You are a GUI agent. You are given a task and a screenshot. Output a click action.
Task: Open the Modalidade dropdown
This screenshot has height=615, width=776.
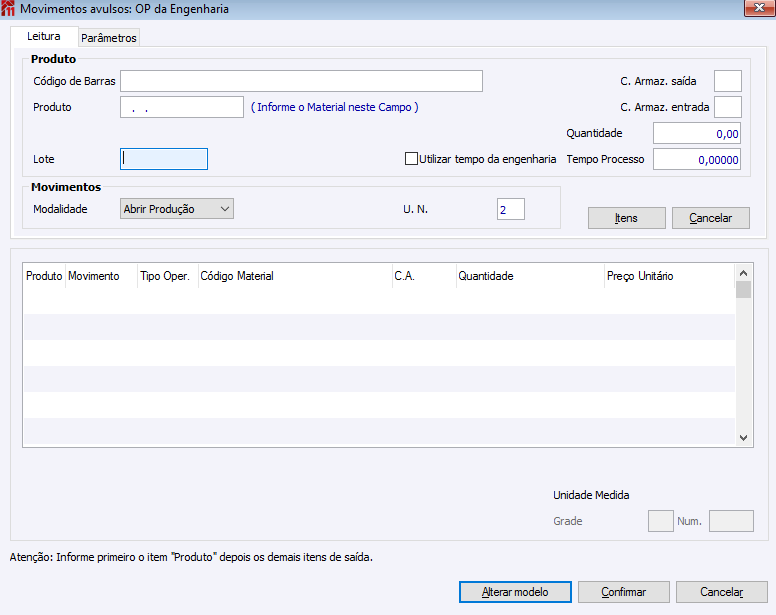[177, 209]
